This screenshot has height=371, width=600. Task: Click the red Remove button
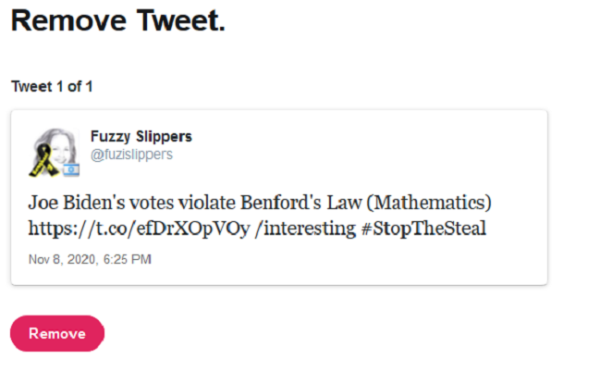click(x=57, y=334)
